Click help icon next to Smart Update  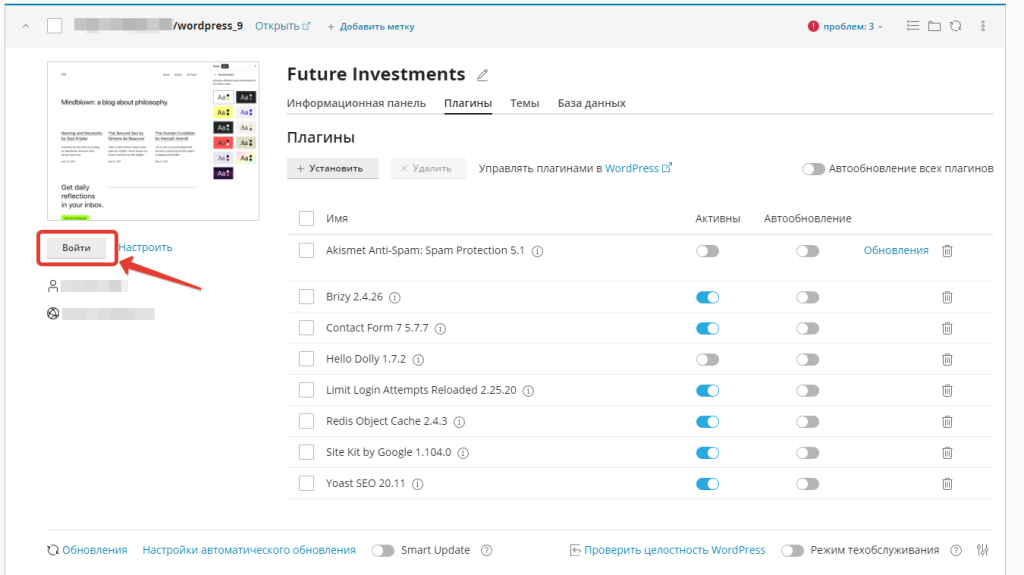click(x=487, y=551)
